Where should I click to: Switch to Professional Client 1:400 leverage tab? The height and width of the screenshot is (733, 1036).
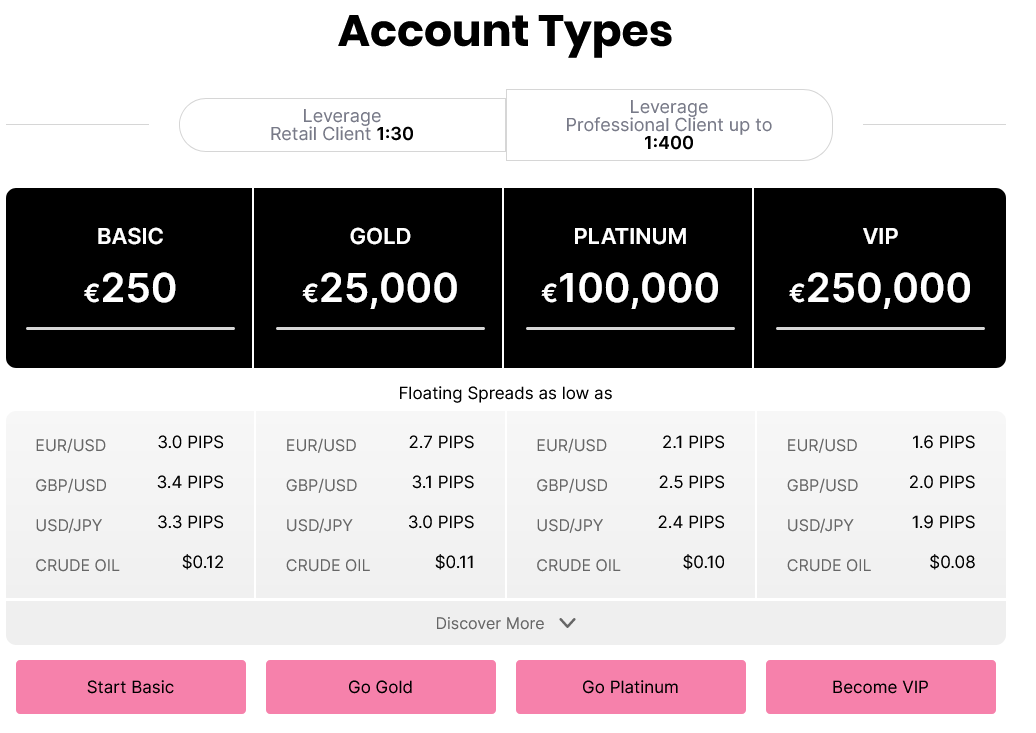(668, 125)
